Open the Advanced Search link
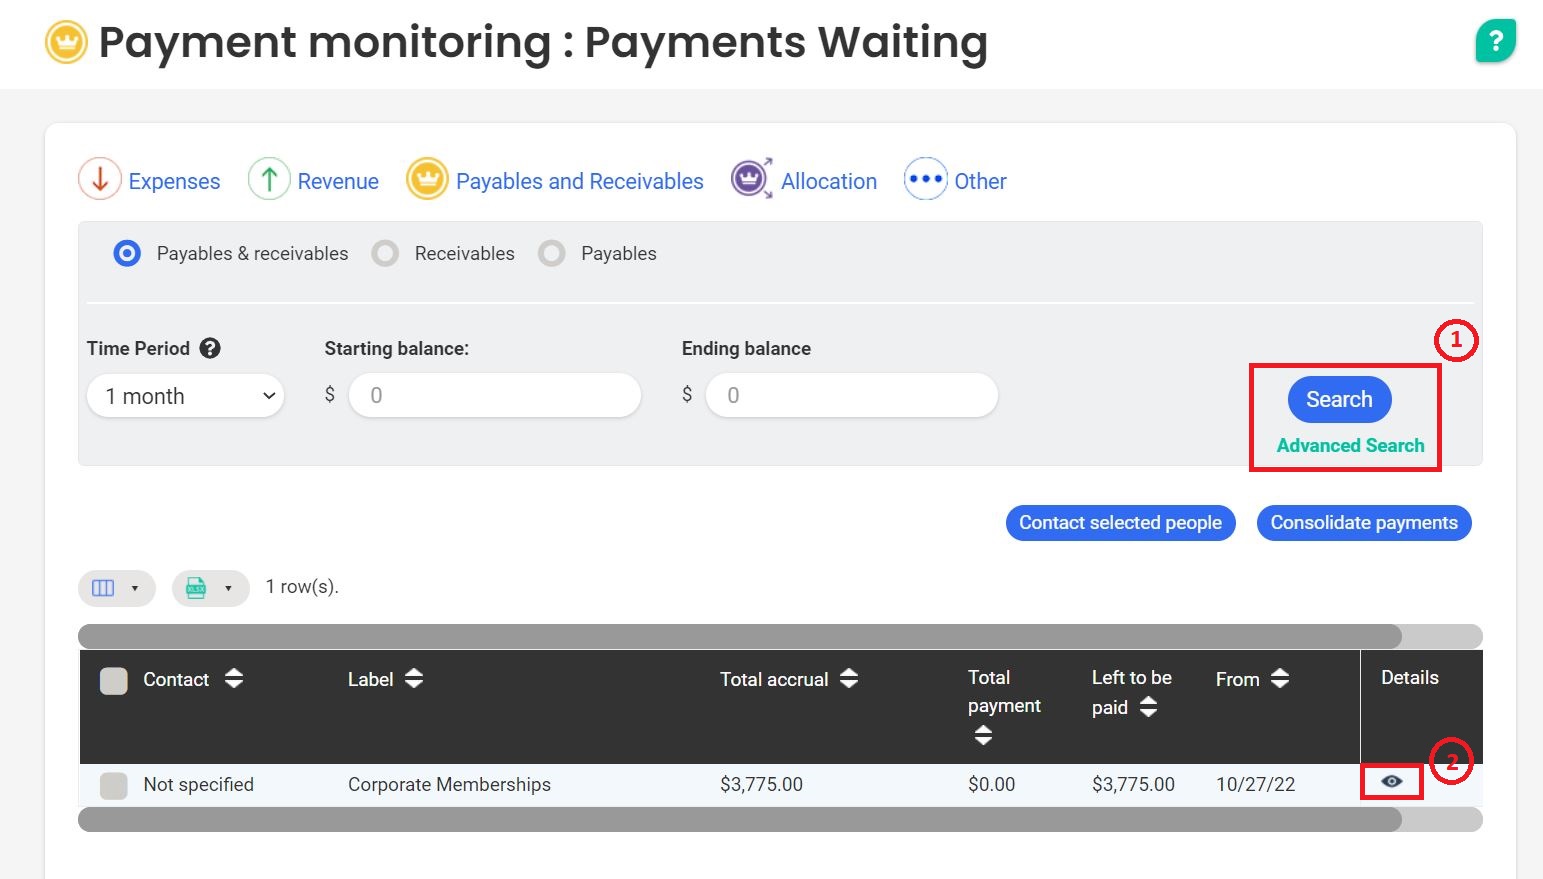This screenshot has width=1543, height=879. pyautogui.click(x=1350, y=446)
